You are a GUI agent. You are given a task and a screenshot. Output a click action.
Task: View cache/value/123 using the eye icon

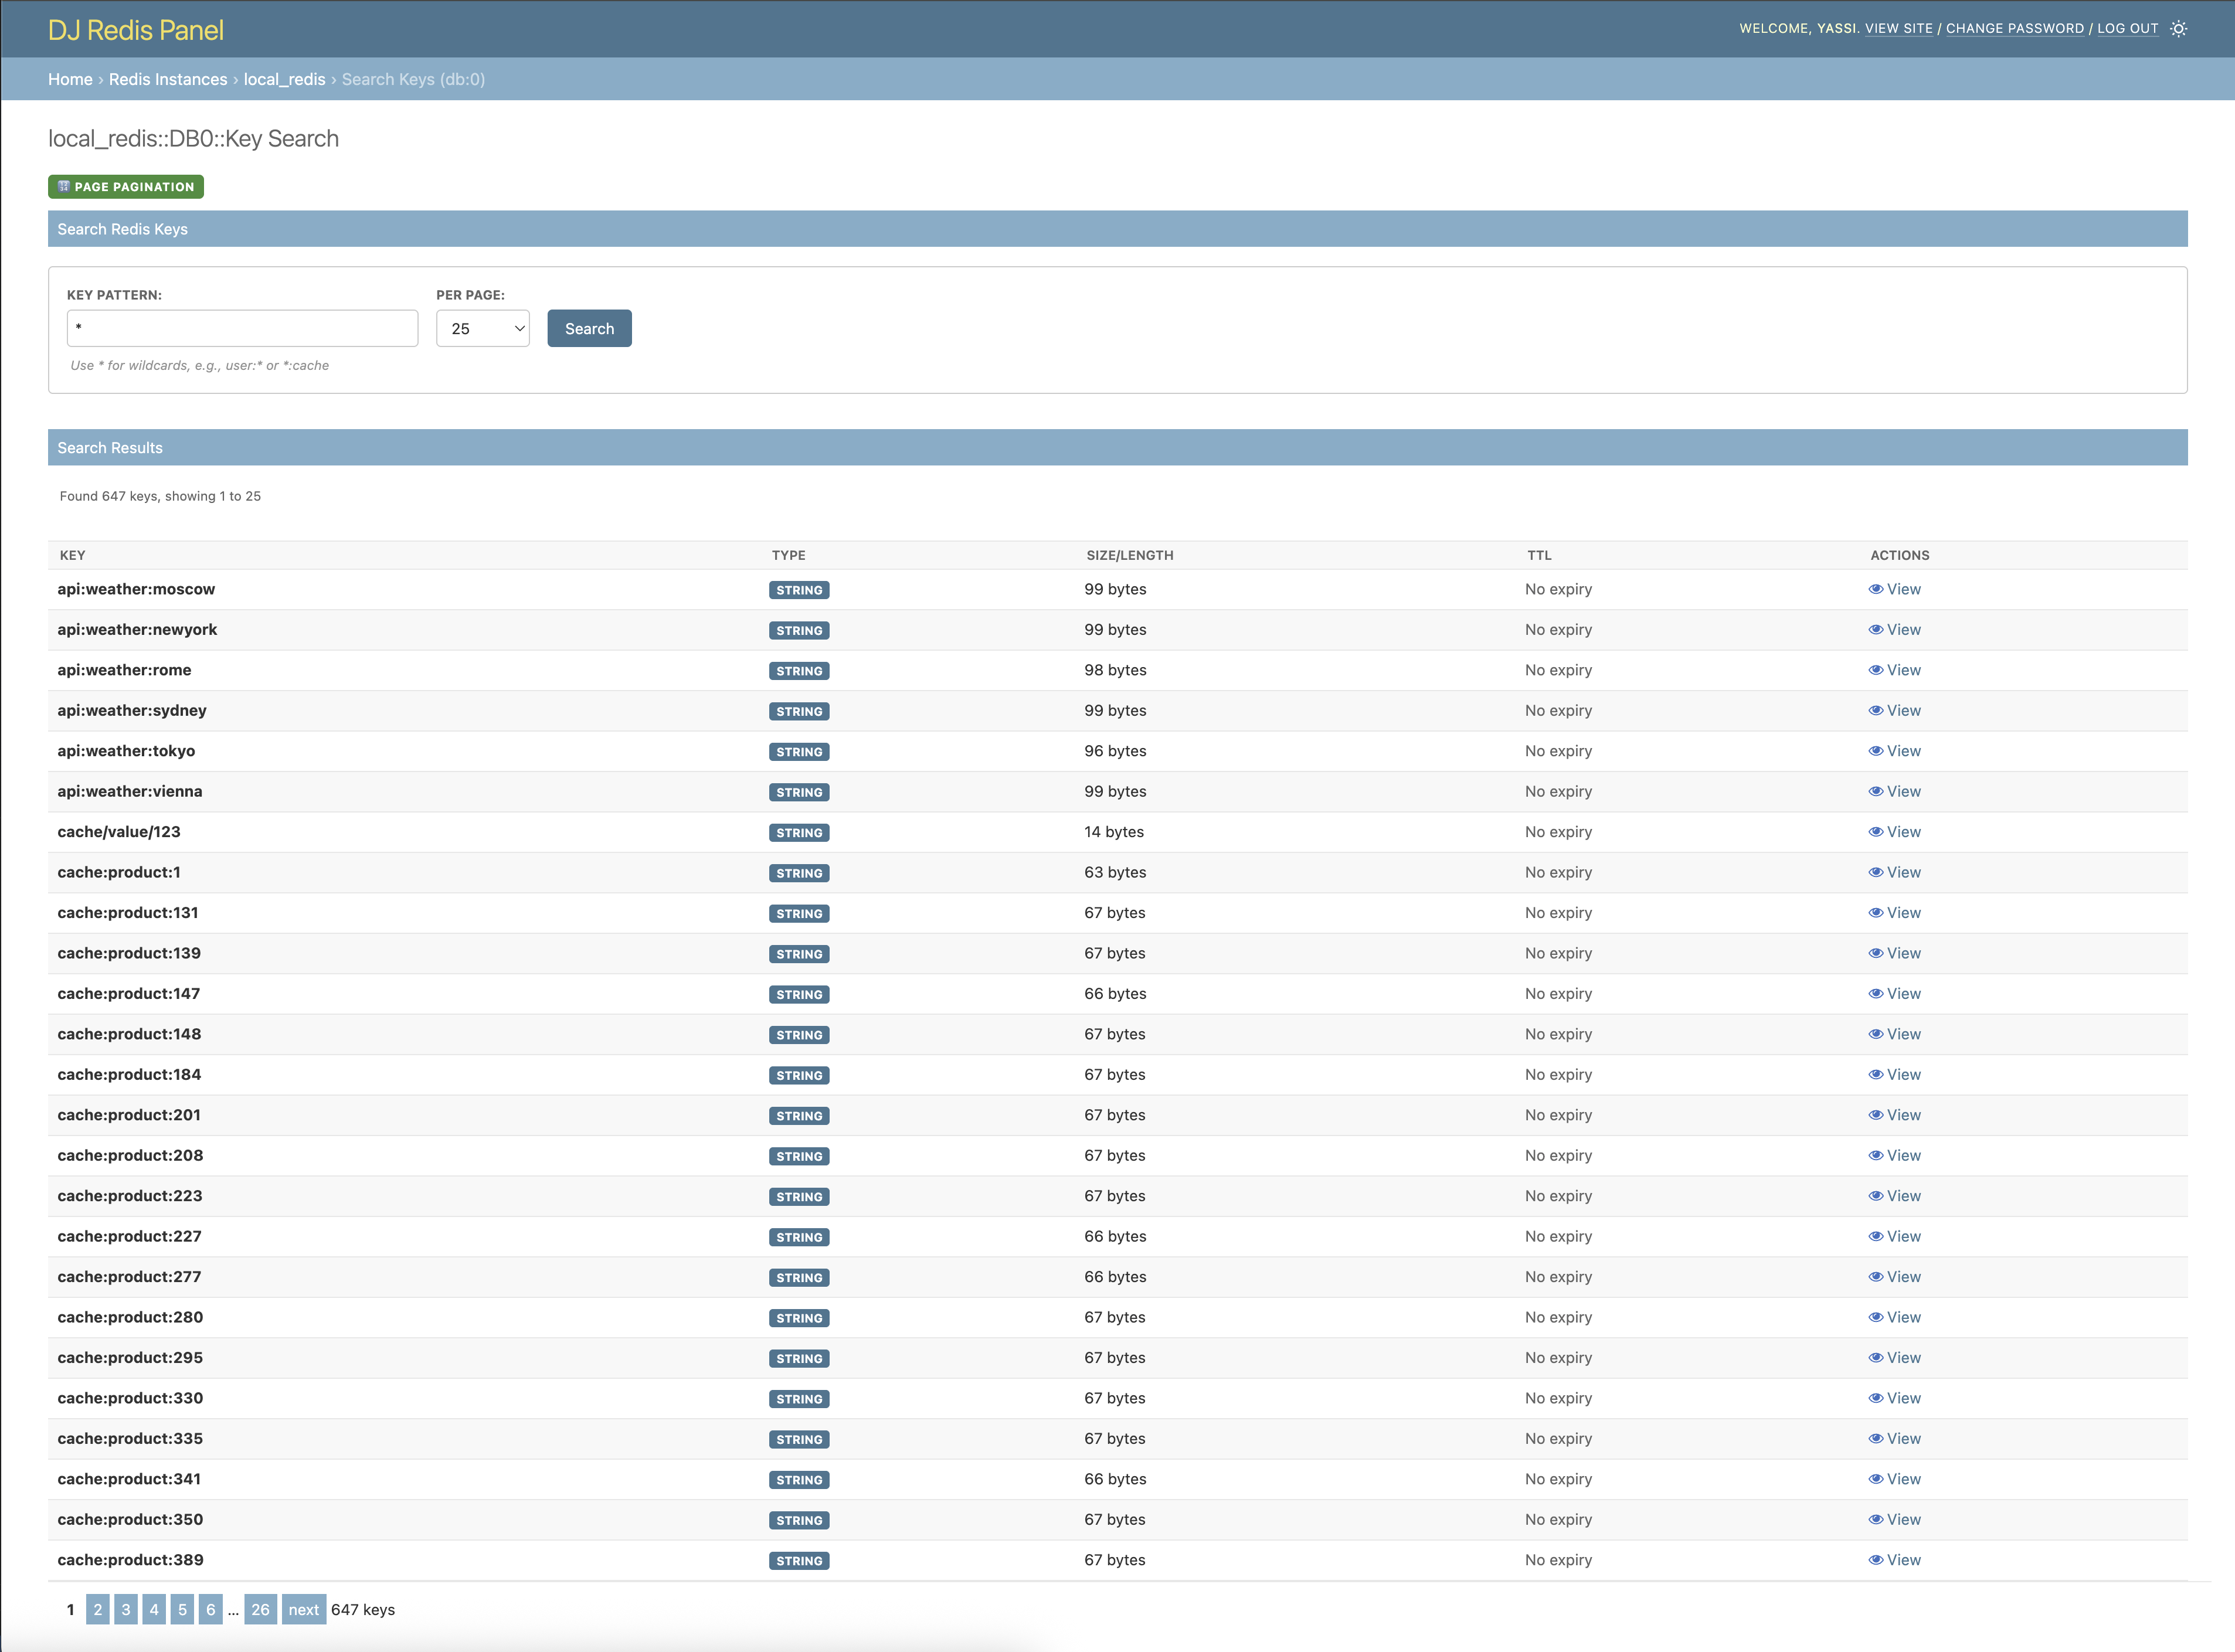click(x=1877, y=831)
